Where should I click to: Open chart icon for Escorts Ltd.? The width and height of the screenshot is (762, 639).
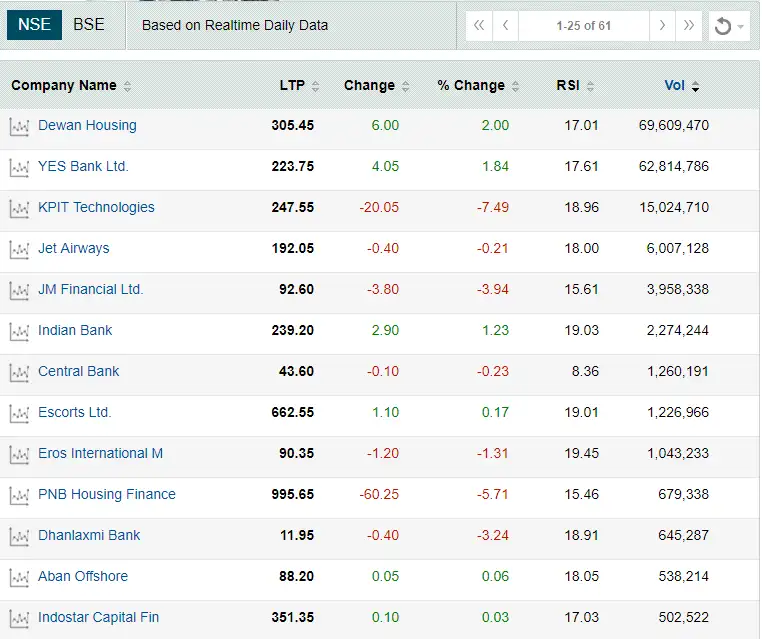coord(19,414)
